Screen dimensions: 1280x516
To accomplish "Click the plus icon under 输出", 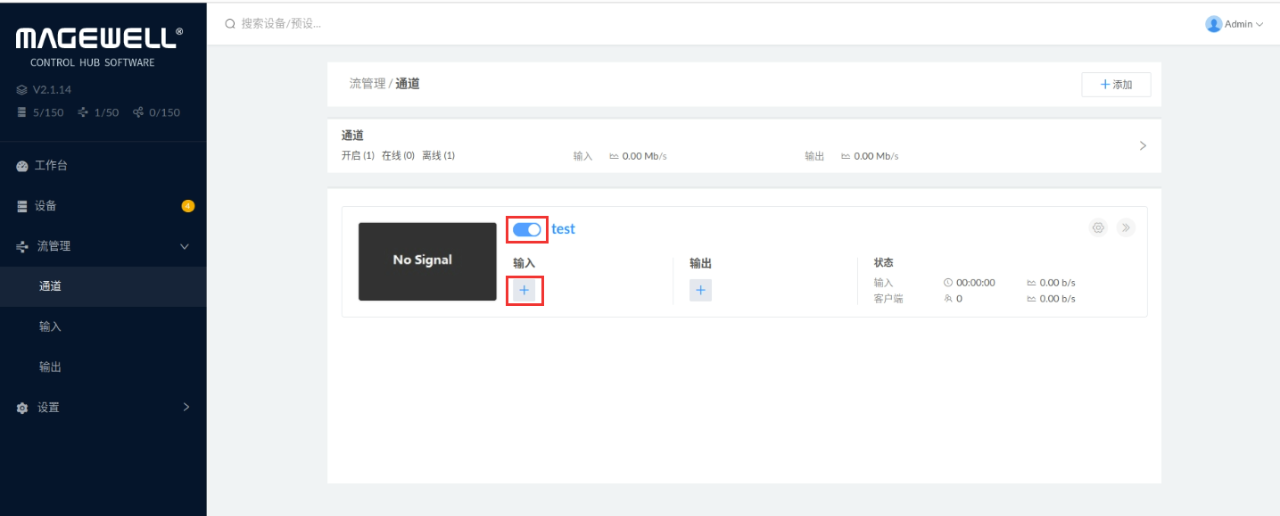I will pyautogui.click(x=700, y=290).
